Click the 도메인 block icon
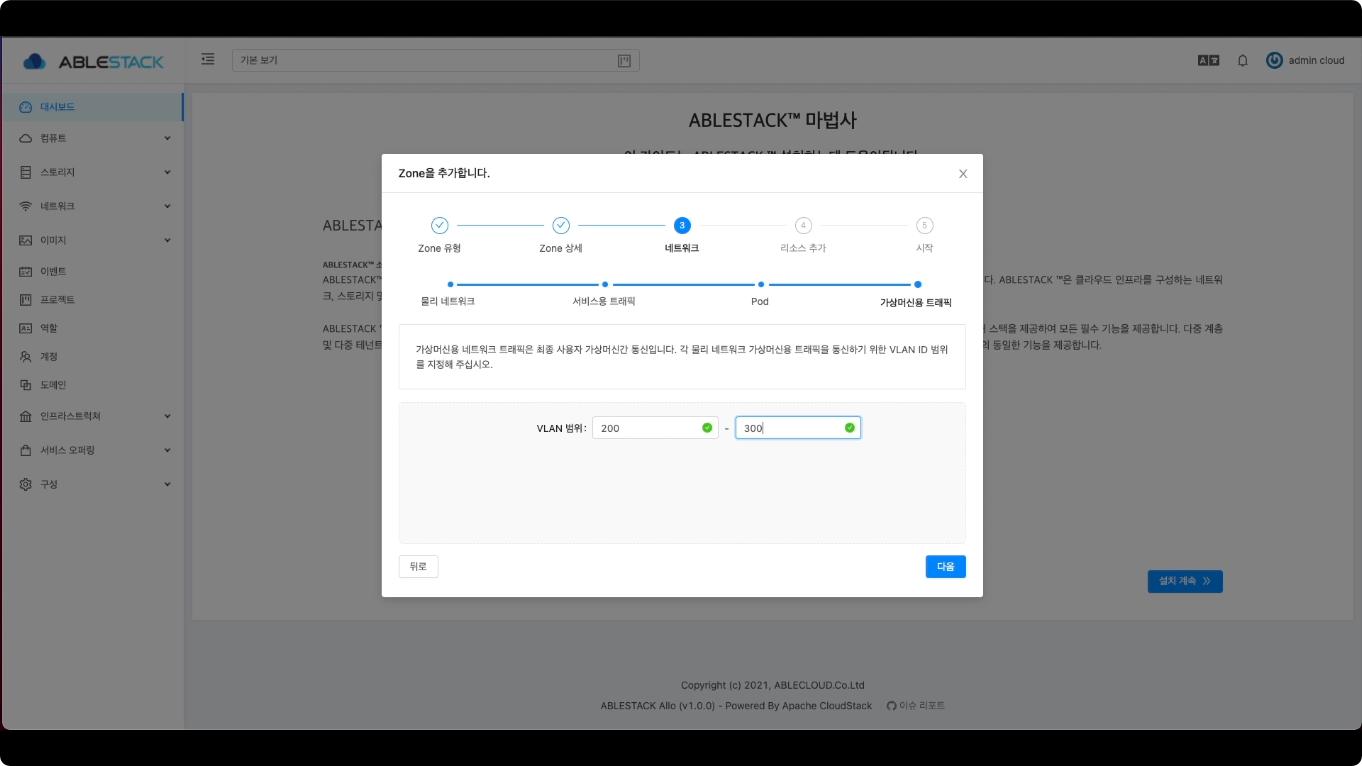Viewport: 1362px width, 766px height. pos(26,385)
